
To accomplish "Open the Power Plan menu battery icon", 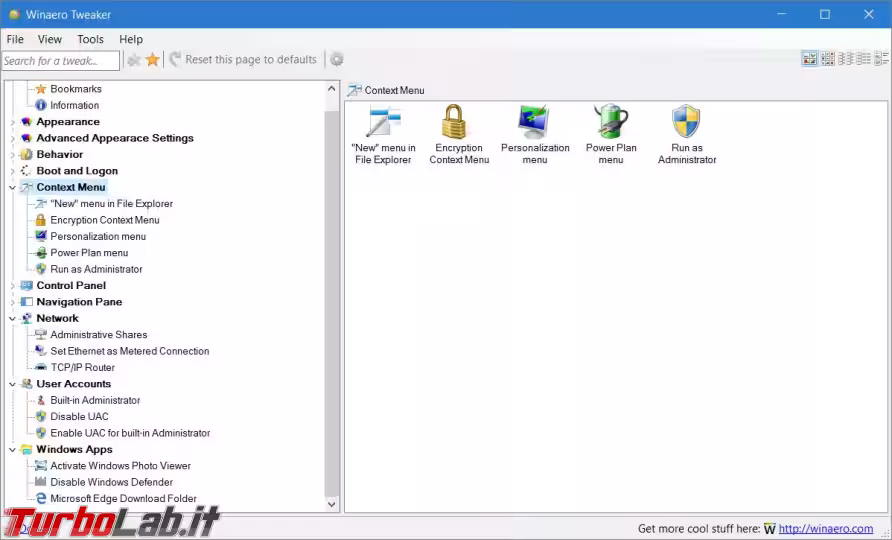I will pos(611,121).
